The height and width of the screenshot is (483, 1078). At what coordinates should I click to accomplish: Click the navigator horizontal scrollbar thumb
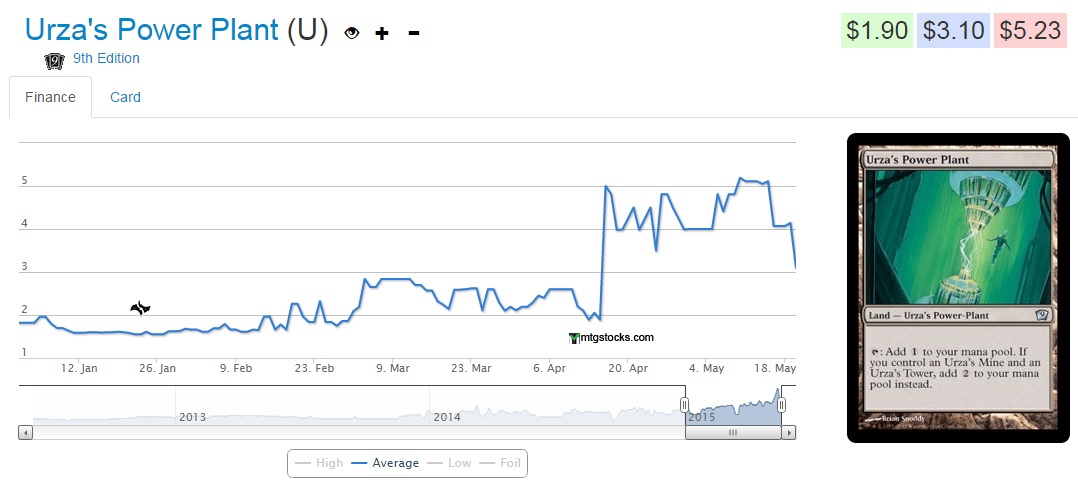732,433
